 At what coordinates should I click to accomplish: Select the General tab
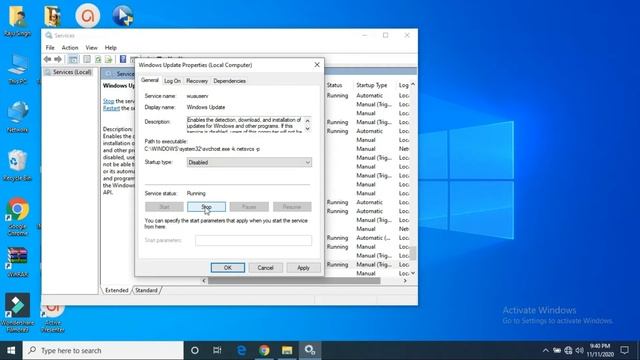(150, 80)
